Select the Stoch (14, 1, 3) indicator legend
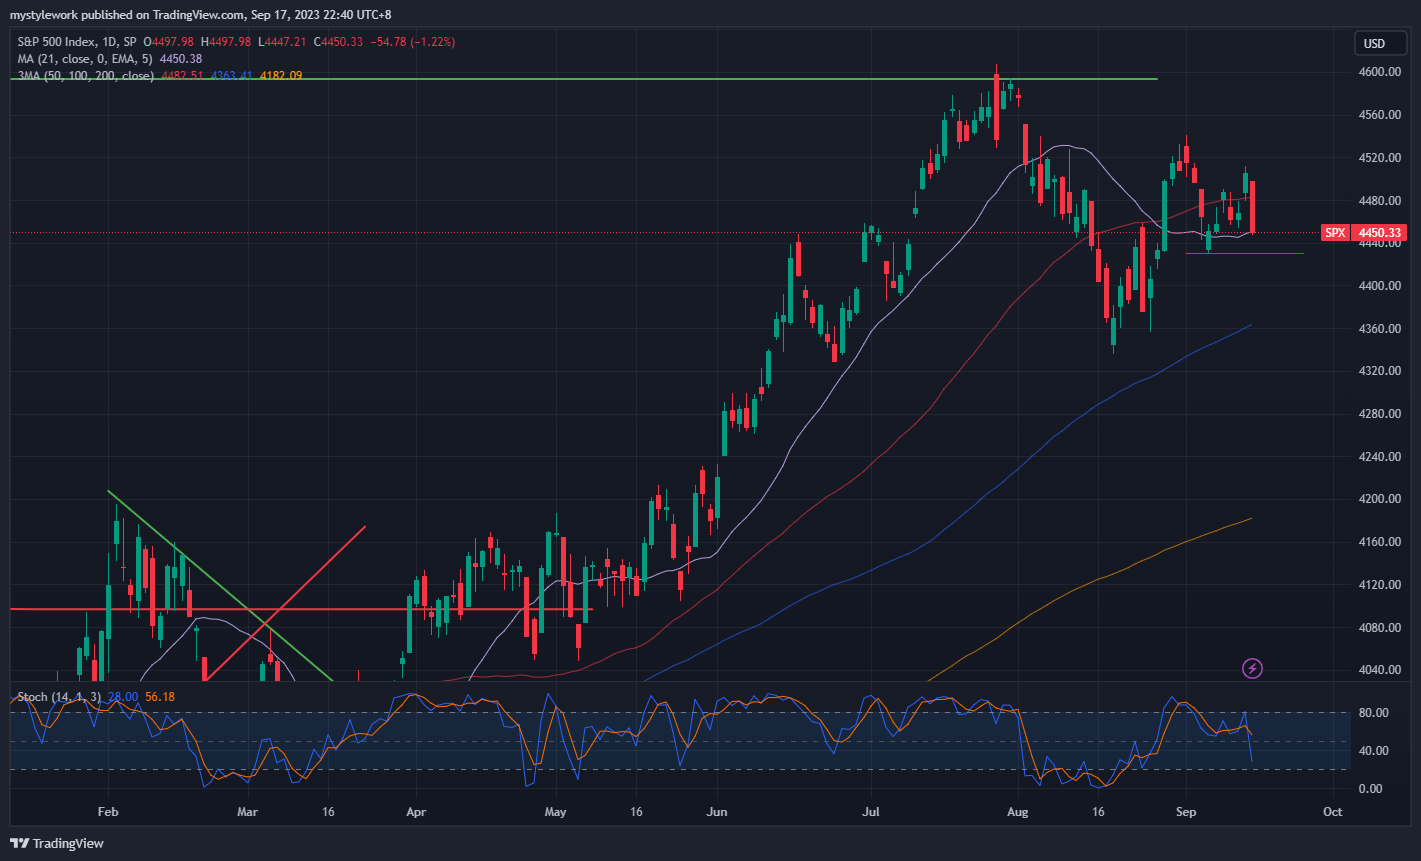This screenshot has width=1421, height=861. tap(60, 696)
